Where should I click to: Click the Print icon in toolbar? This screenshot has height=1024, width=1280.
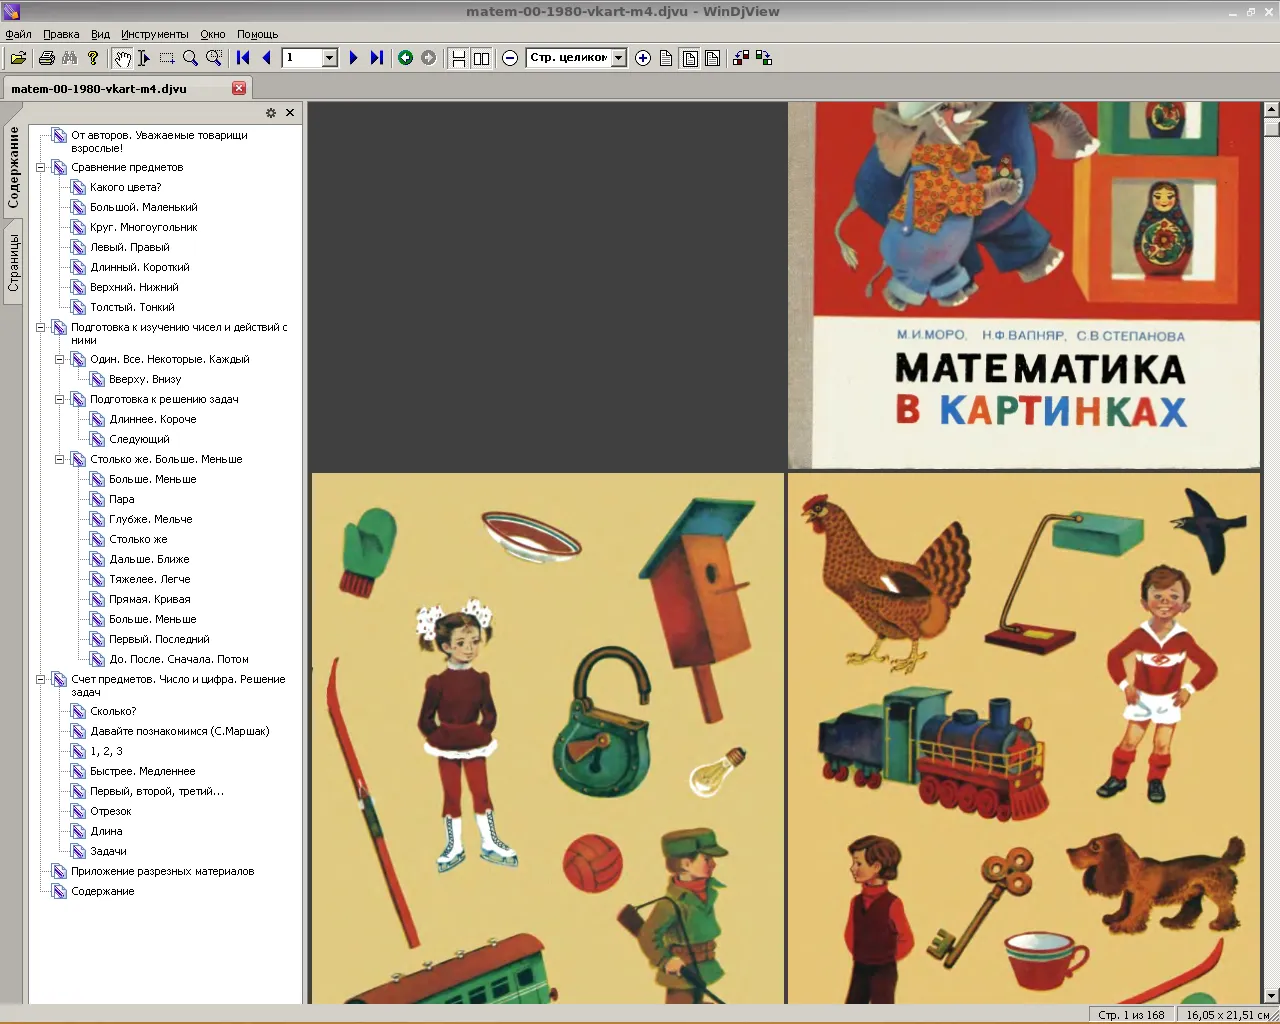click(x=46, y=58)
